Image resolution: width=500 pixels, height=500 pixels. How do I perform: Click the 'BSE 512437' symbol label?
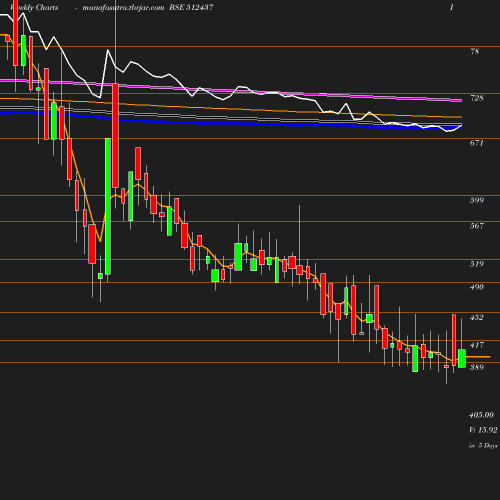[191, 7]
